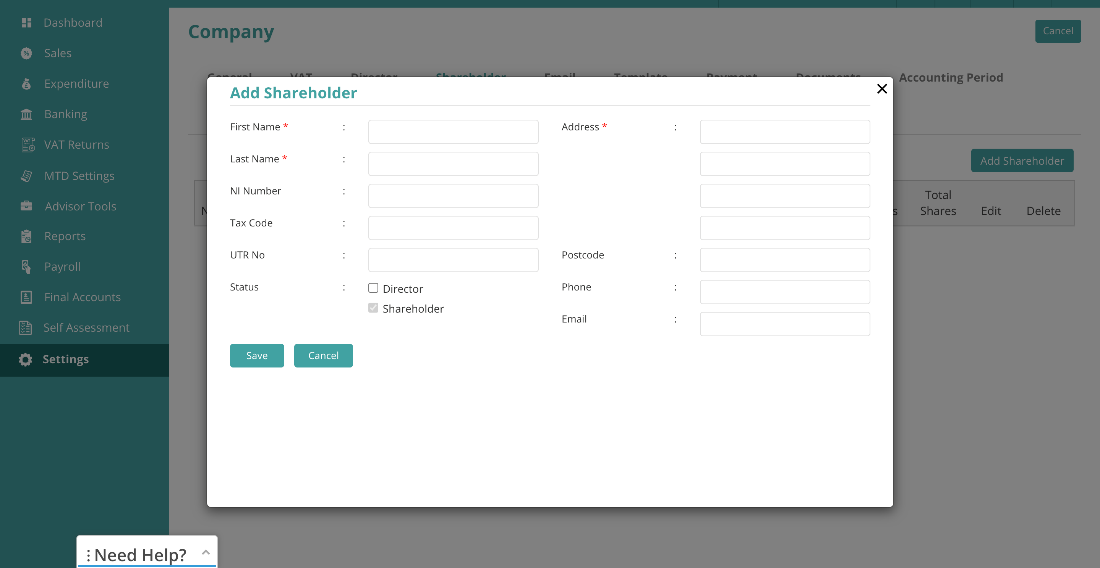Go to Expenditure section
Image resolution: width=1100 pixels, height=568 pixels.
coord(76,84)
